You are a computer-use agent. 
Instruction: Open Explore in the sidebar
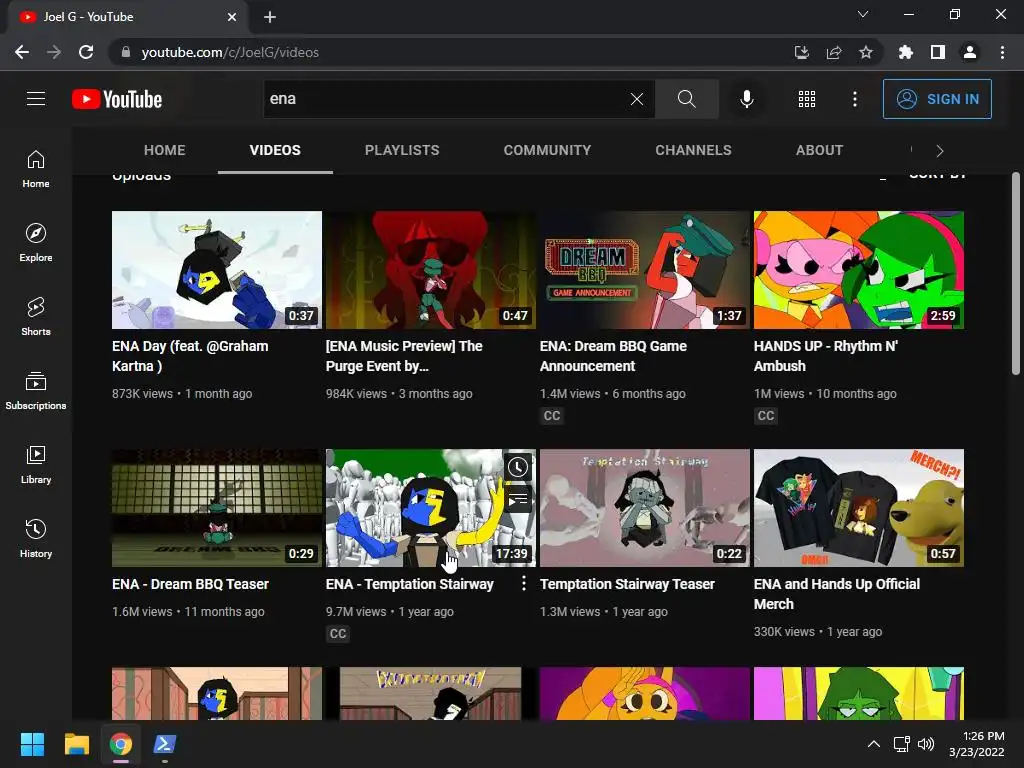pyautogui.click(x=36, y=243)
